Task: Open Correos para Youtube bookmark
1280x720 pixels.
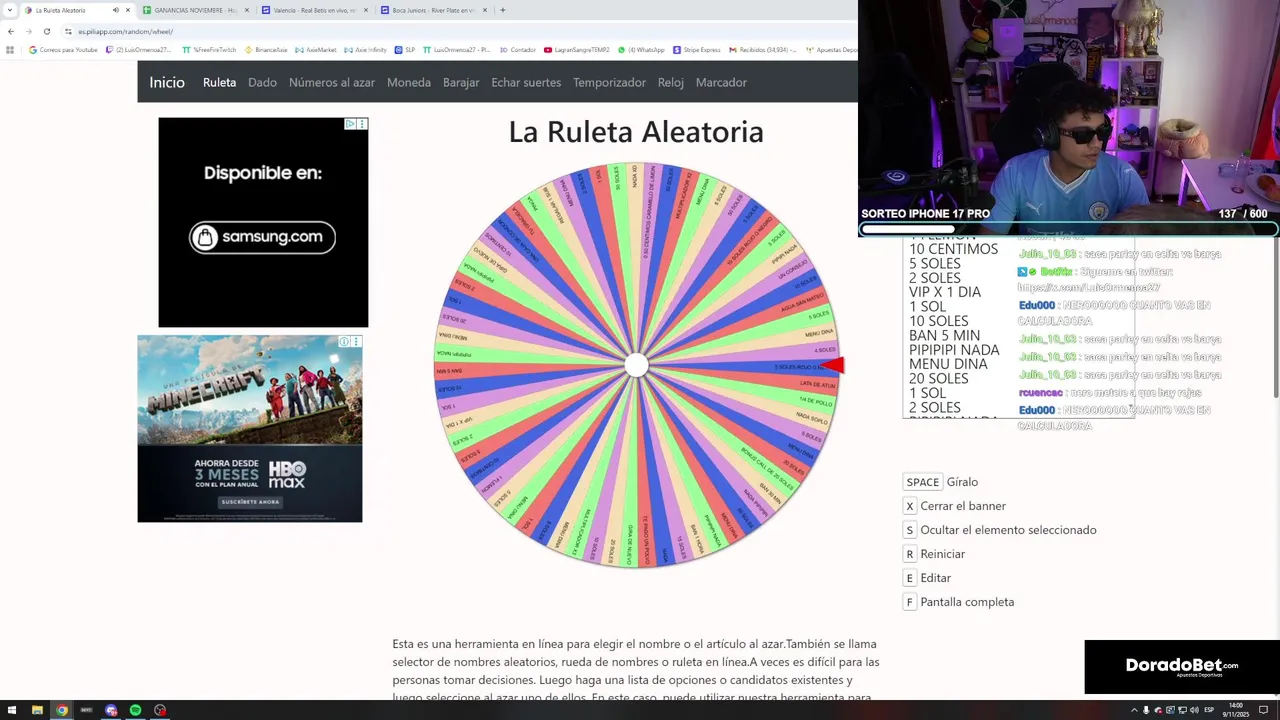Action: coord(63,49)
